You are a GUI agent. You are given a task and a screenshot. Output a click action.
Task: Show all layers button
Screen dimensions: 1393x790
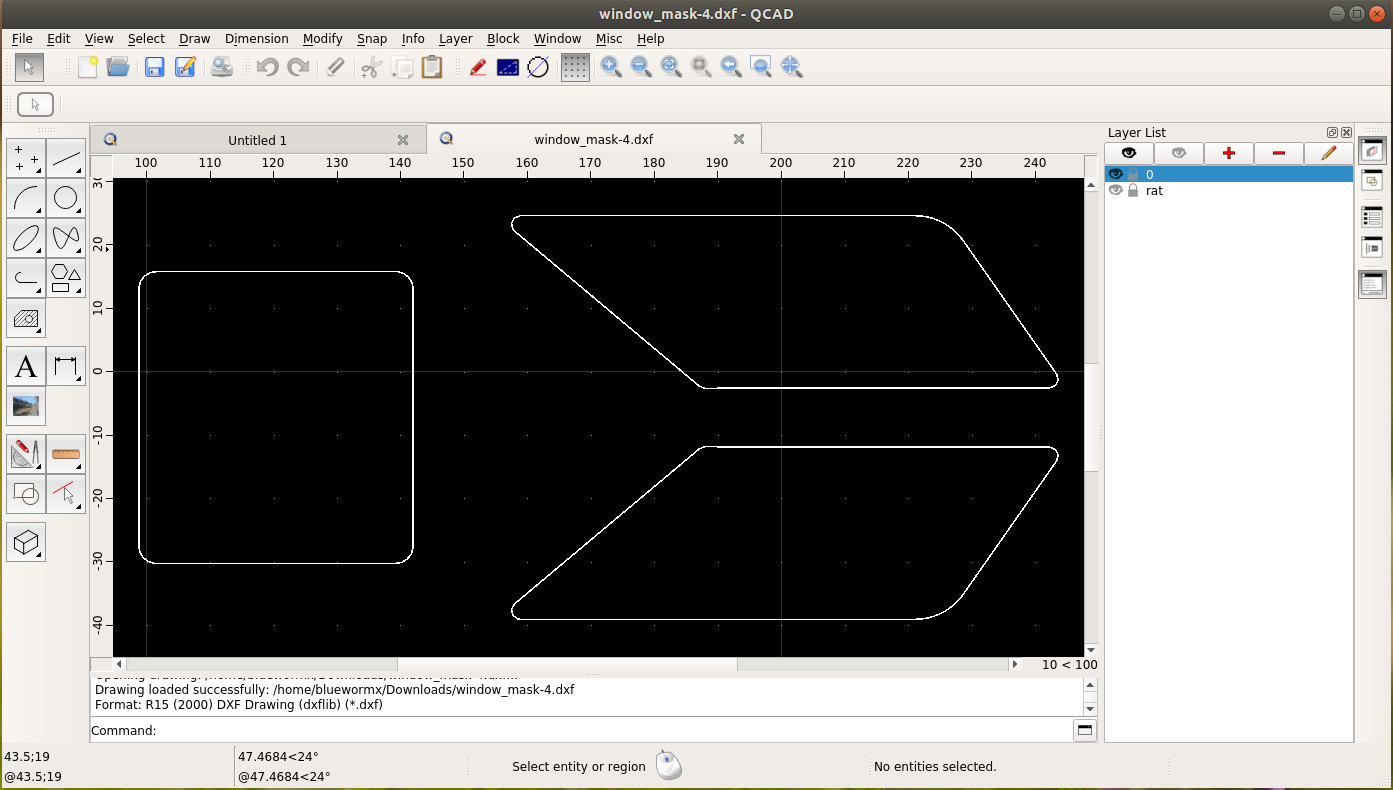click(1129, 153)
